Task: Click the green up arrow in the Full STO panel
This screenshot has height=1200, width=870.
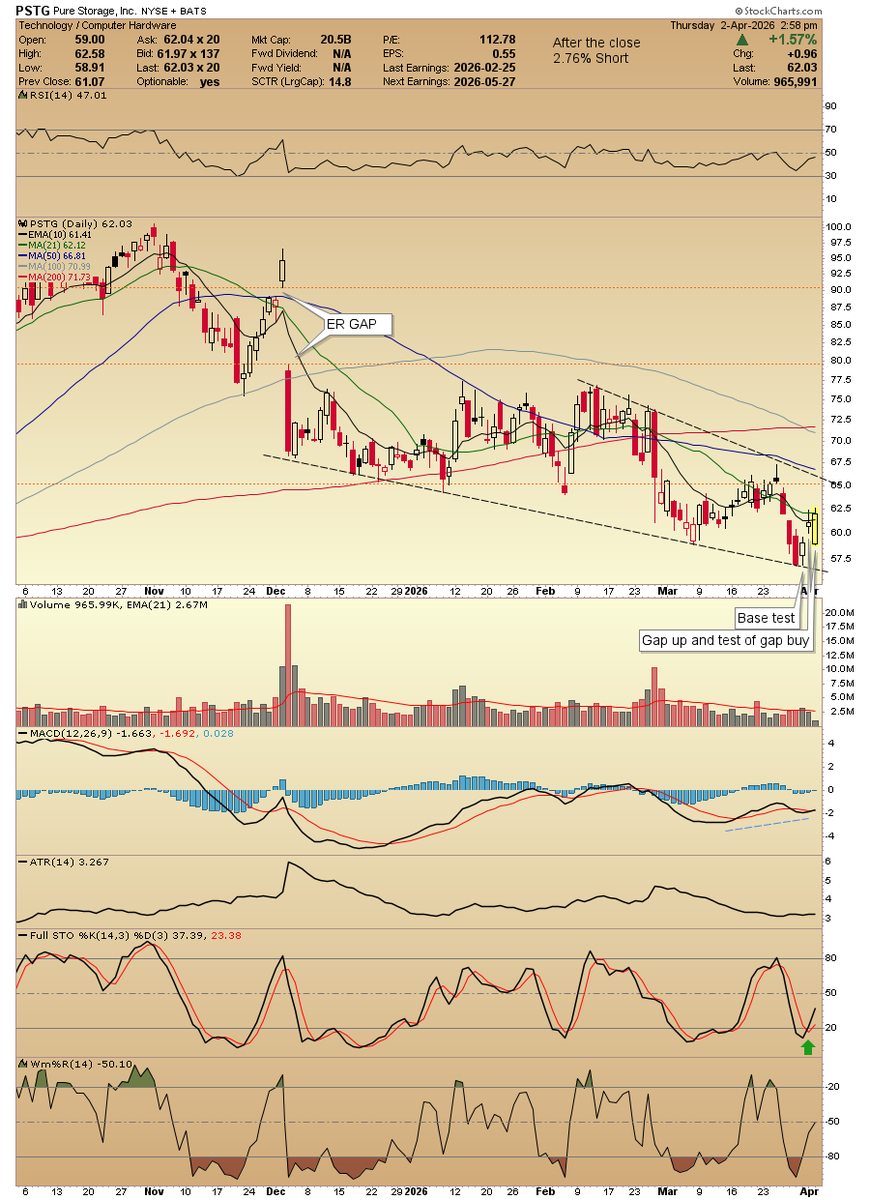Action: click(808, 1047)
